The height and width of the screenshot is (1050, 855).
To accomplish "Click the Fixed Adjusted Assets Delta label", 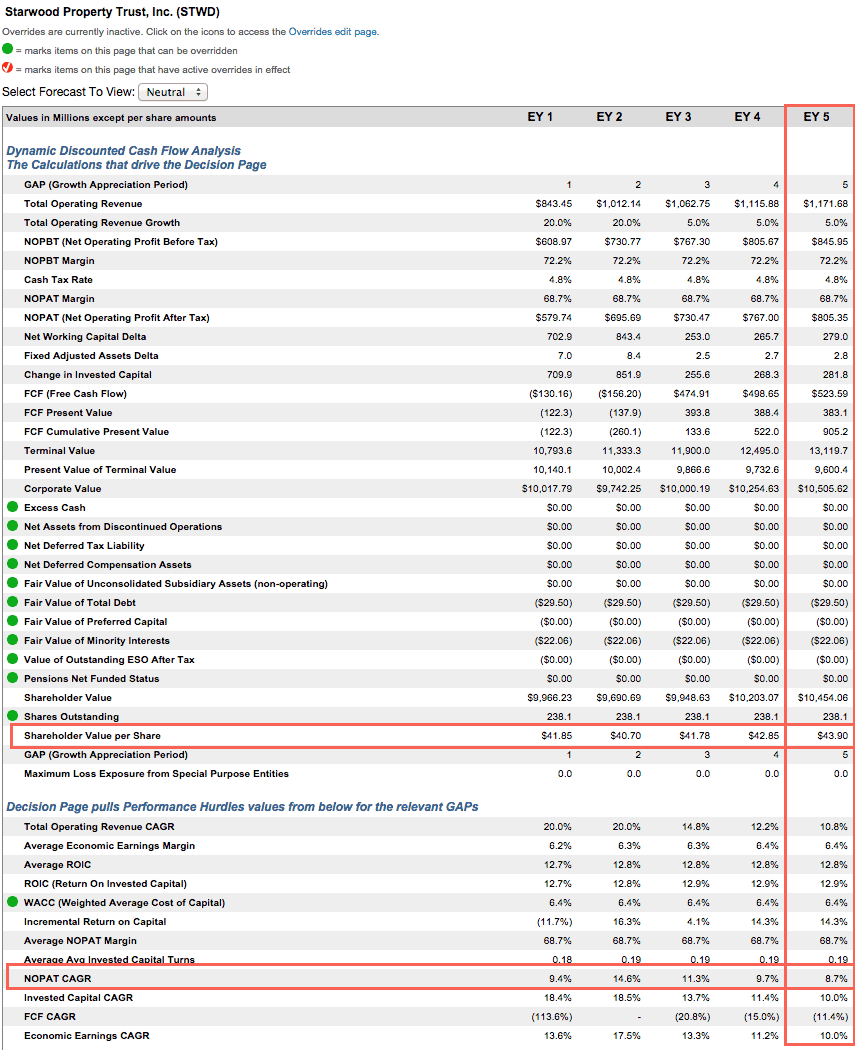I will (x=91, y=356).
